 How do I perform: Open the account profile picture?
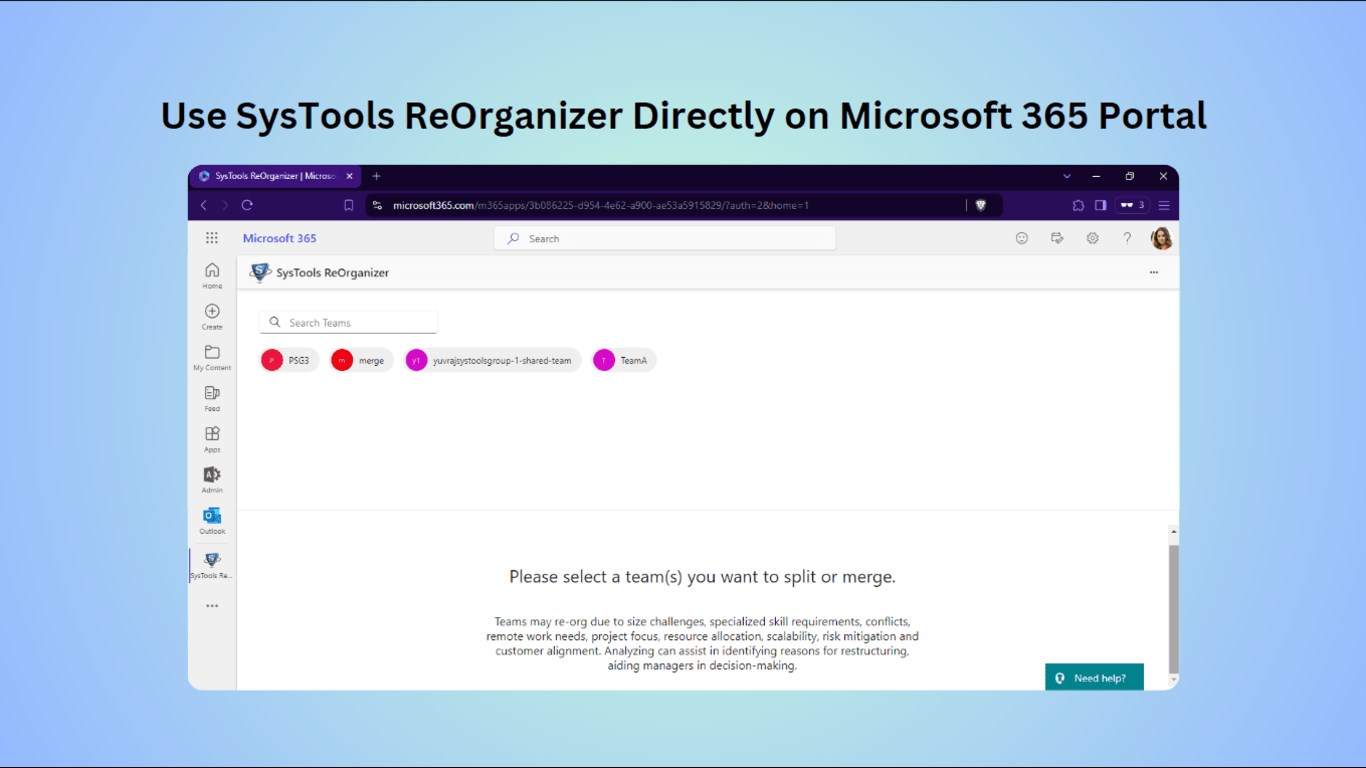pos(1161,238)
